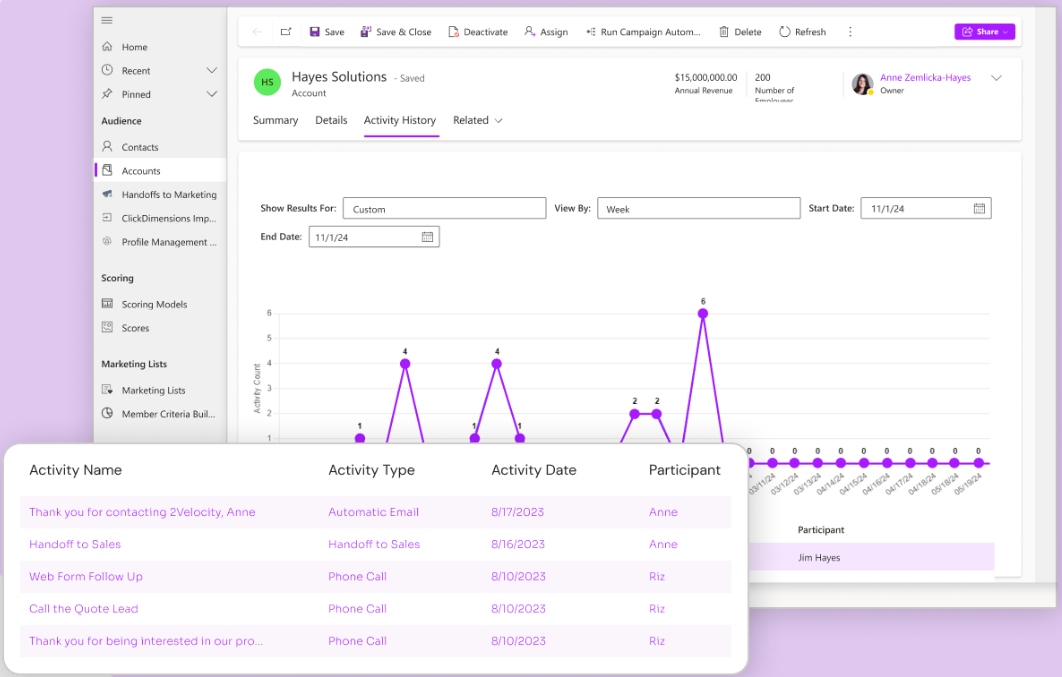Select the Activity History tab
The image size is (1062, 677).
tap(400, 120)
